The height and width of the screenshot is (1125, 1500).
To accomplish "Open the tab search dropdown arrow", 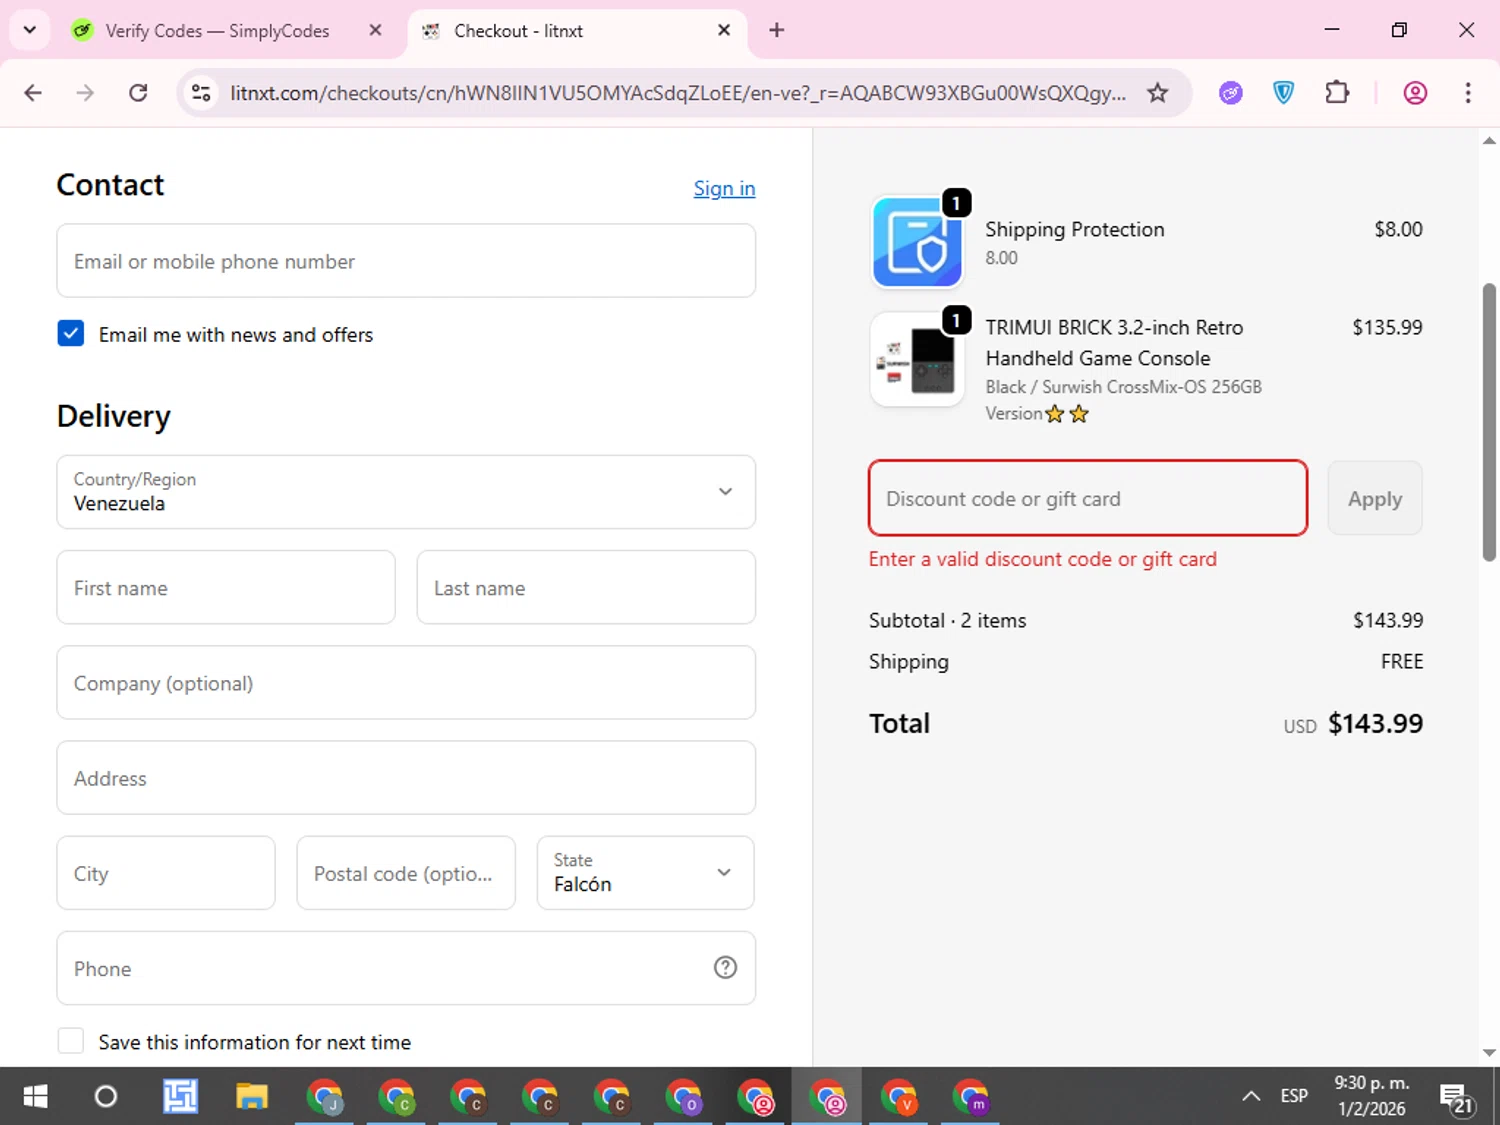I will (x=30, y=30).
